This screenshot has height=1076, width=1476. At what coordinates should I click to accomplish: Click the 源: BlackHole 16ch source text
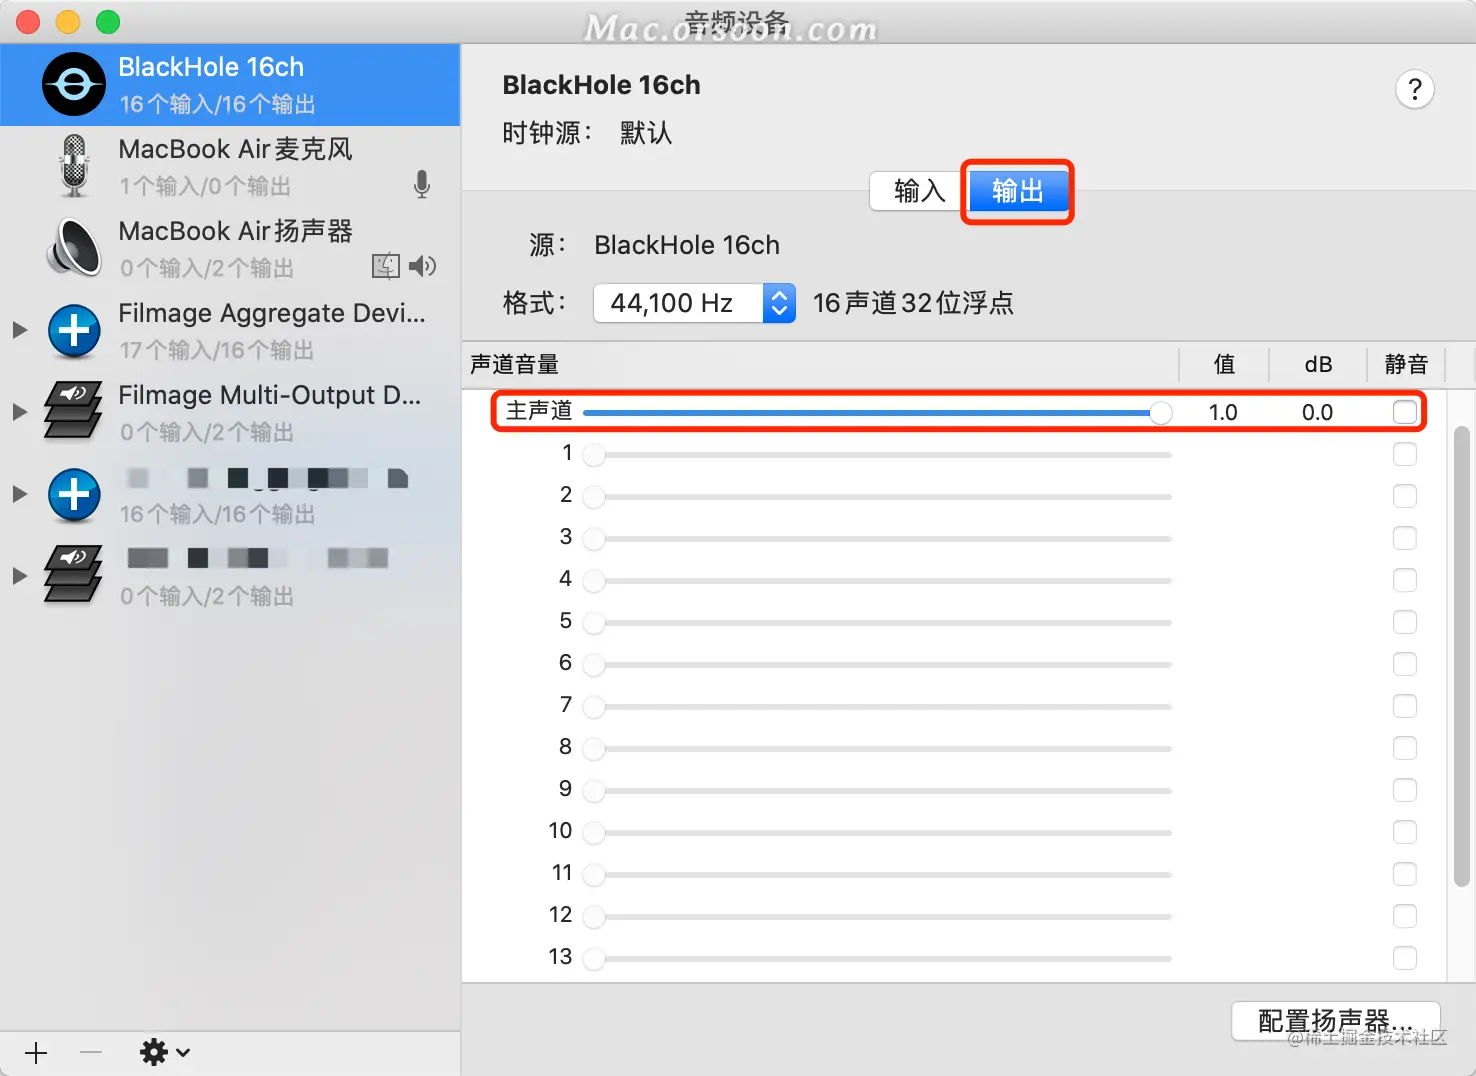click(687, 245)
